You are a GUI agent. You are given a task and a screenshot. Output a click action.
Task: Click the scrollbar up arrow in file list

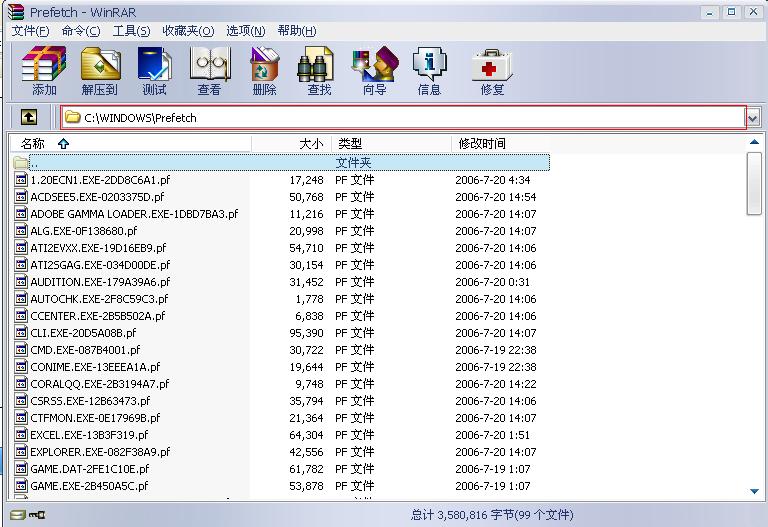tap(754, 143)
